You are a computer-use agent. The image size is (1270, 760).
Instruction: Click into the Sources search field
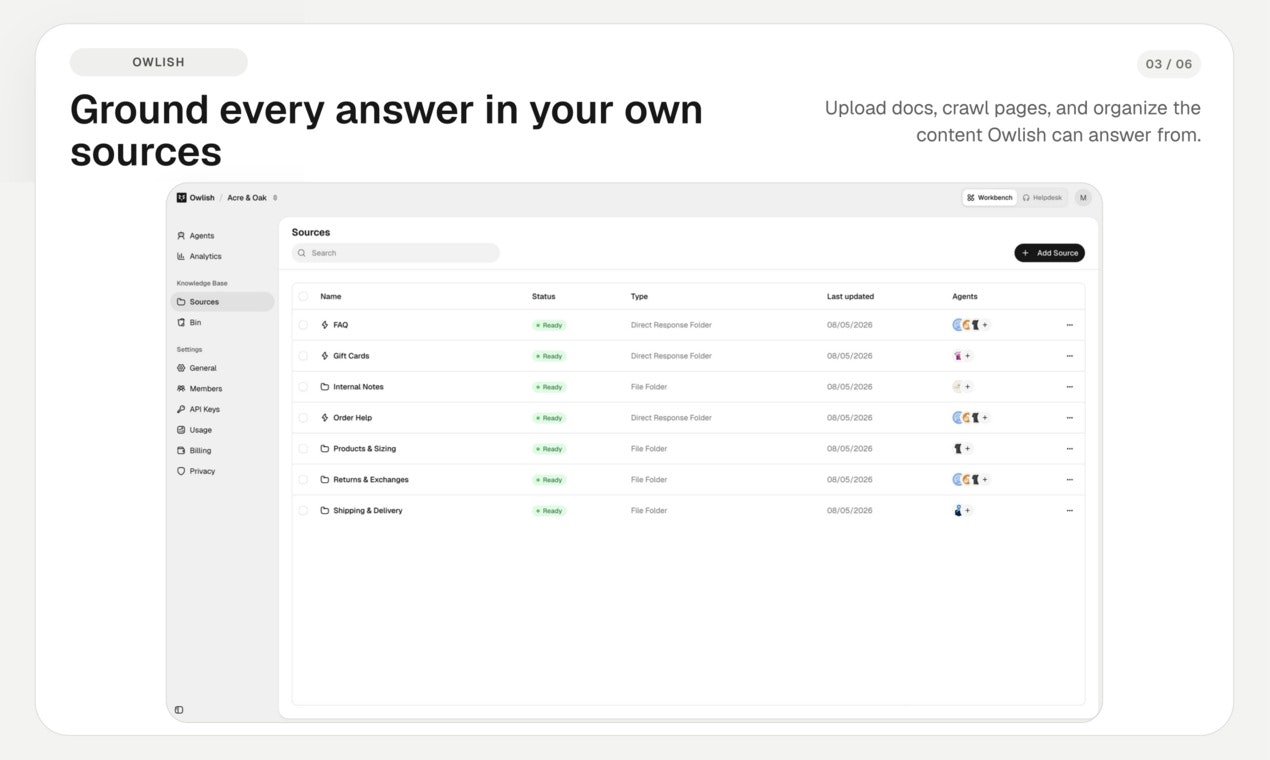[x=395, y=253]
